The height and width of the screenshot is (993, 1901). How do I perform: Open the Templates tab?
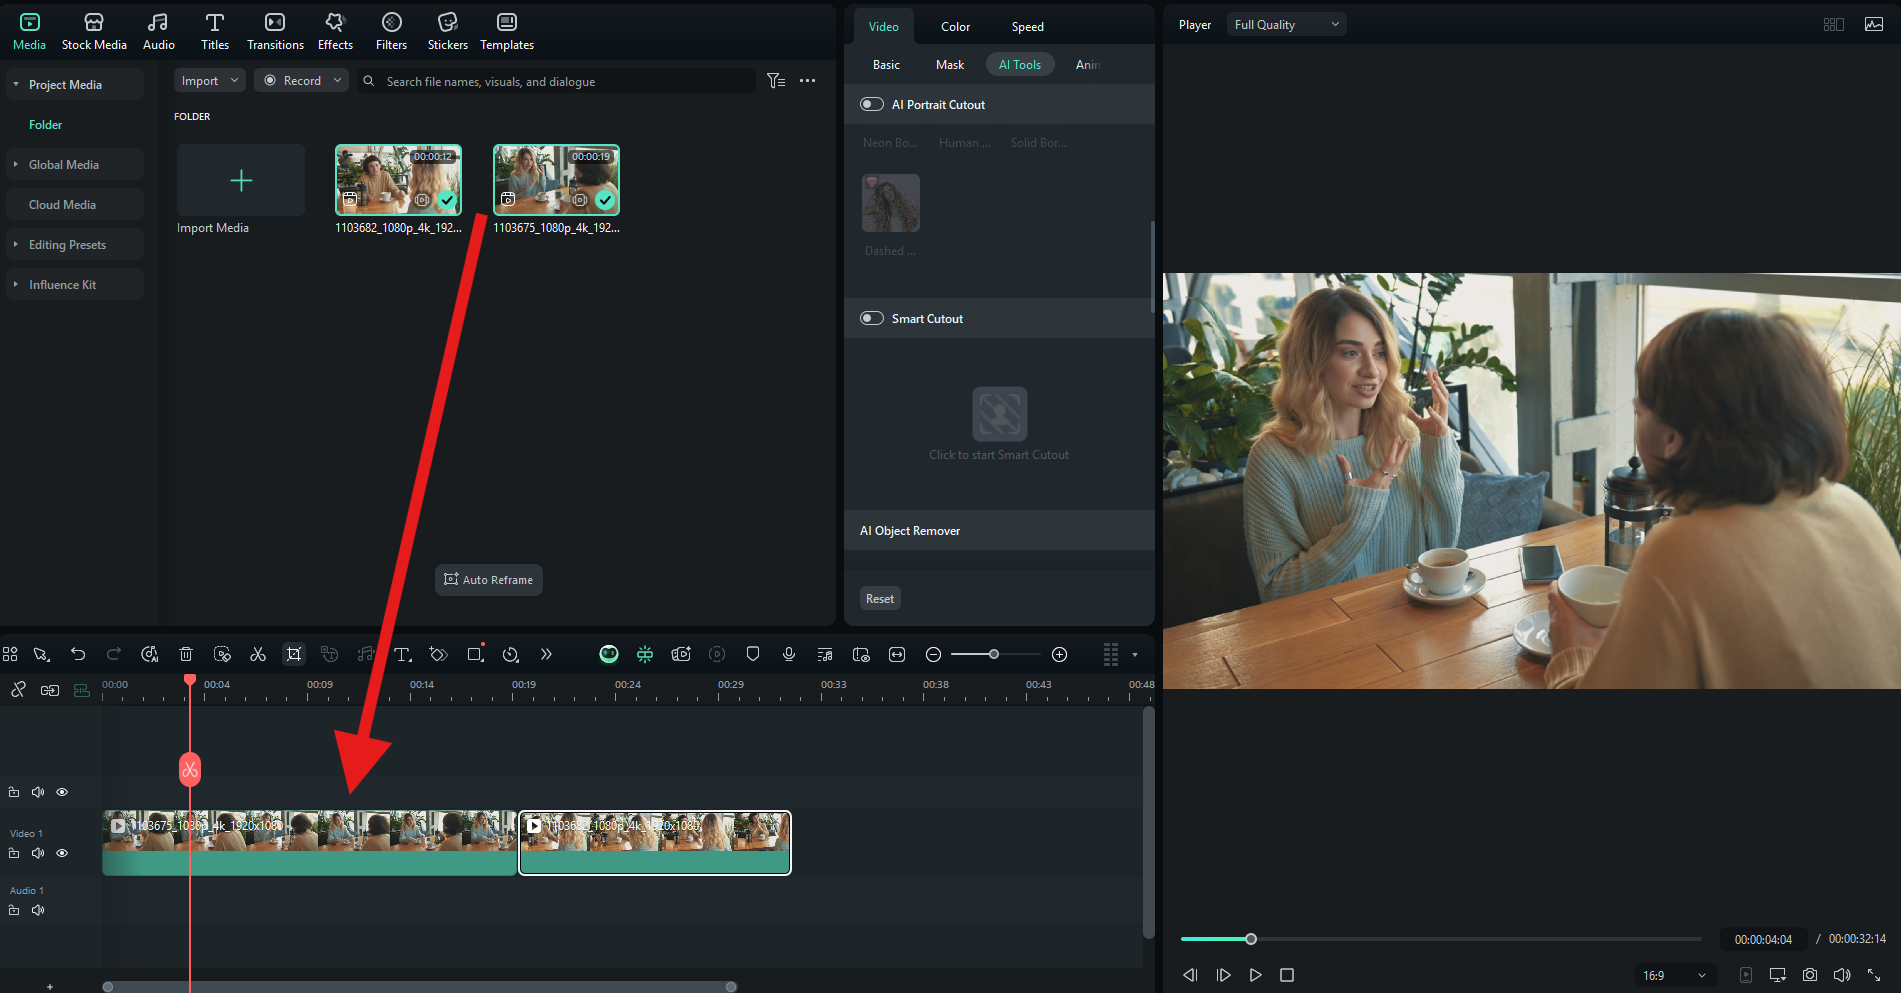pyautogui.click(x=507, y=32)
